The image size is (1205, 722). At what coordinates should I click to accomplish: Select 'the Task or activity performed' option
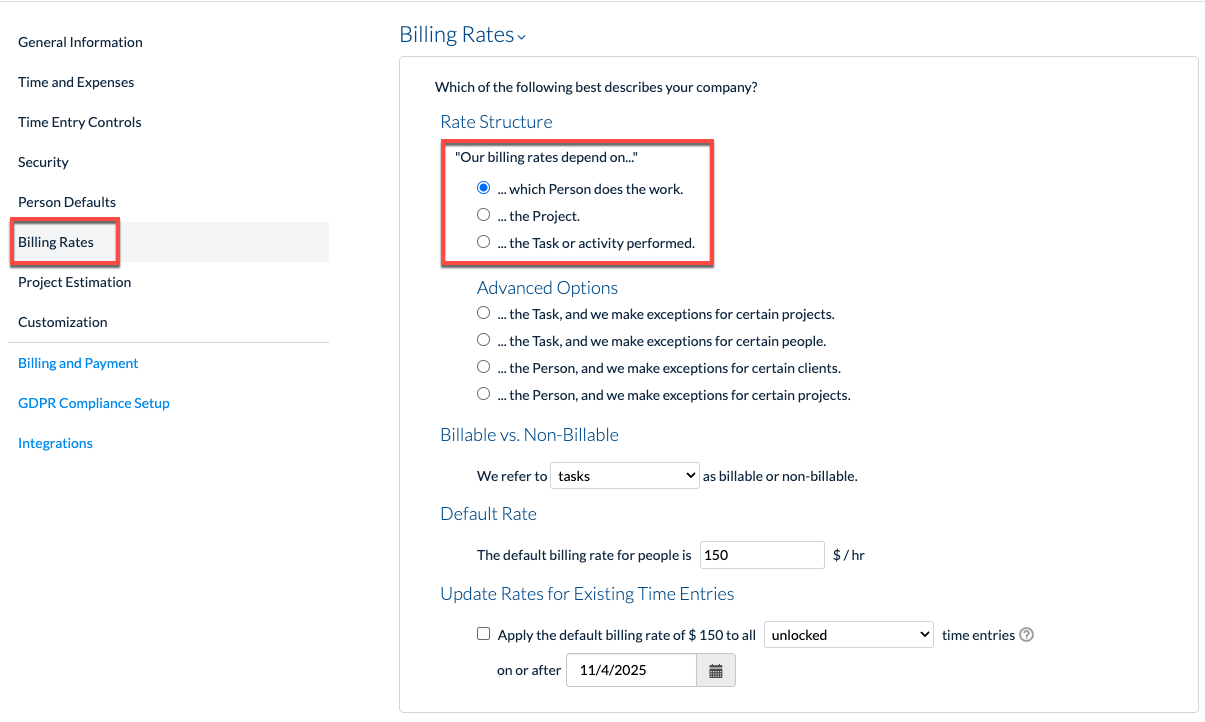click(484, 242)
